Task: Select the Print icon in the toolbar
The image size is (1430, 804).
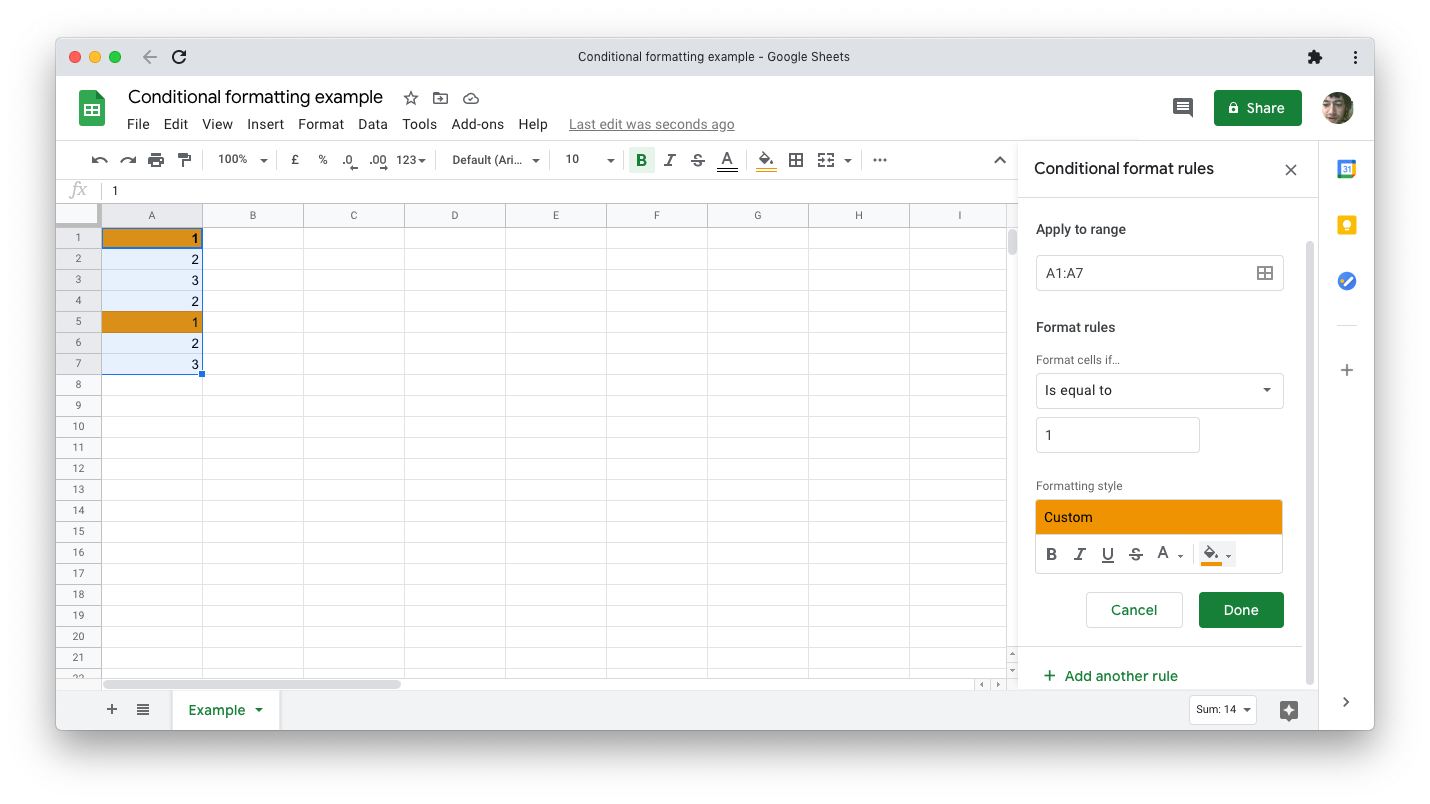Action: click(156, 159)
